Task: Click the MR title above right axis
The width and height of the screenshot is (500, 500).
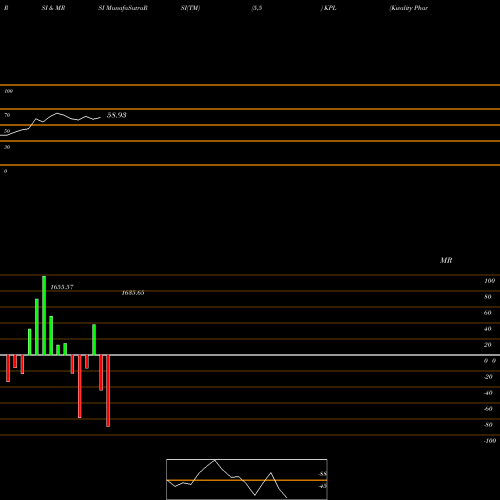Action: tap(446, 260)
